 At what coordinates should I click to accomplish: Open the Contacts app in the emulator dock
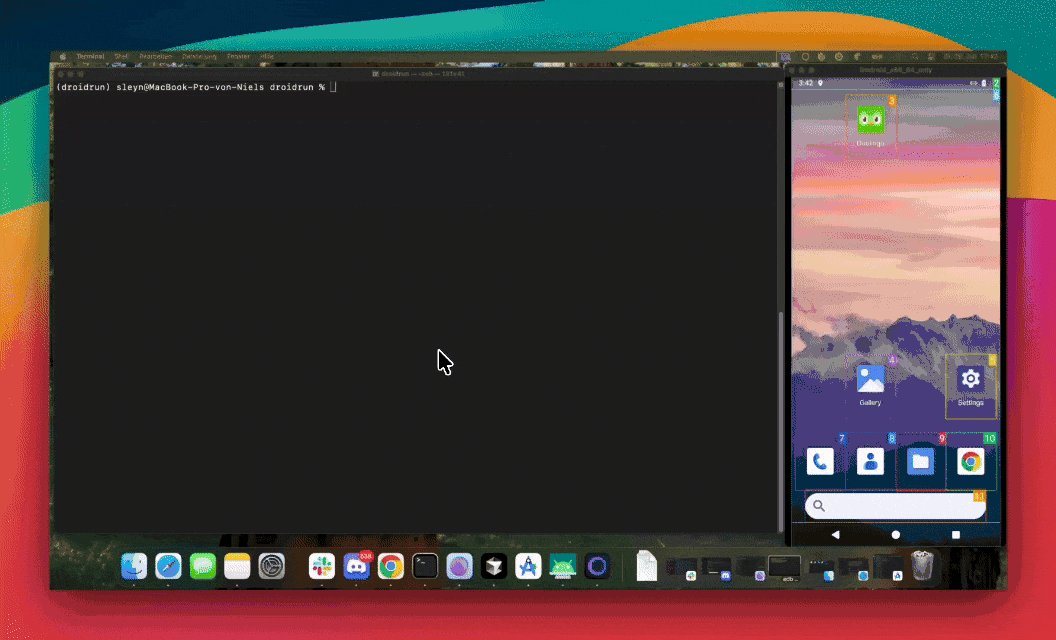tap(870, 461)
